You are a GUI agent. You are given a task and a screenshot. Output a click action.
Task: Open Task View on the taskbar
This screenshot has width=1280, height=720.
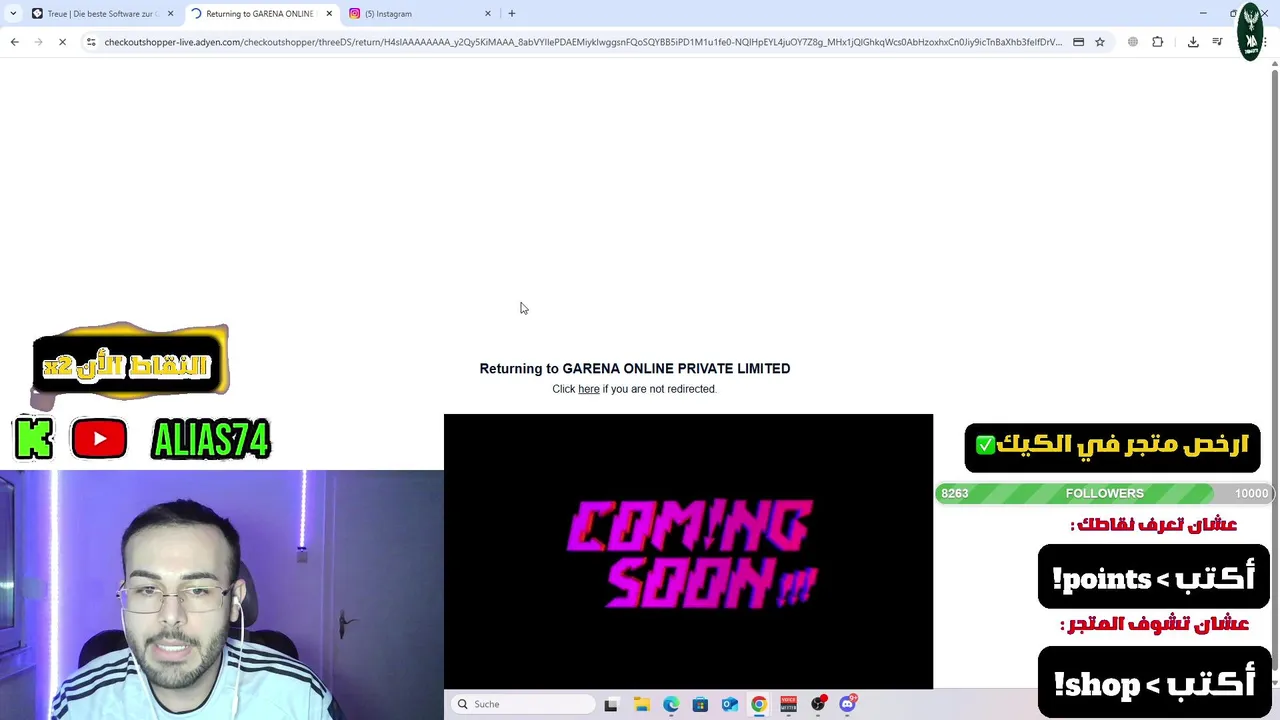(x=611, y=704)
